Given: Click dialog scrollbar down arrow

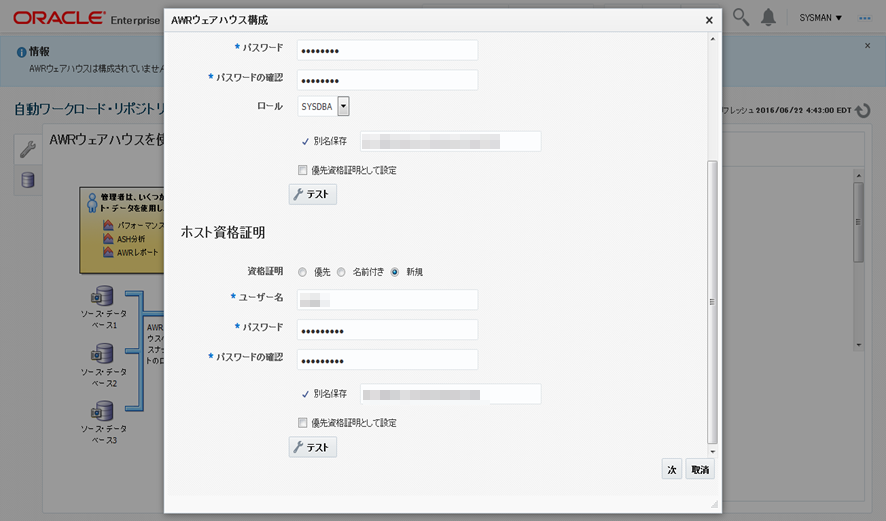Looking at the screenshot, I should (713, 451).
